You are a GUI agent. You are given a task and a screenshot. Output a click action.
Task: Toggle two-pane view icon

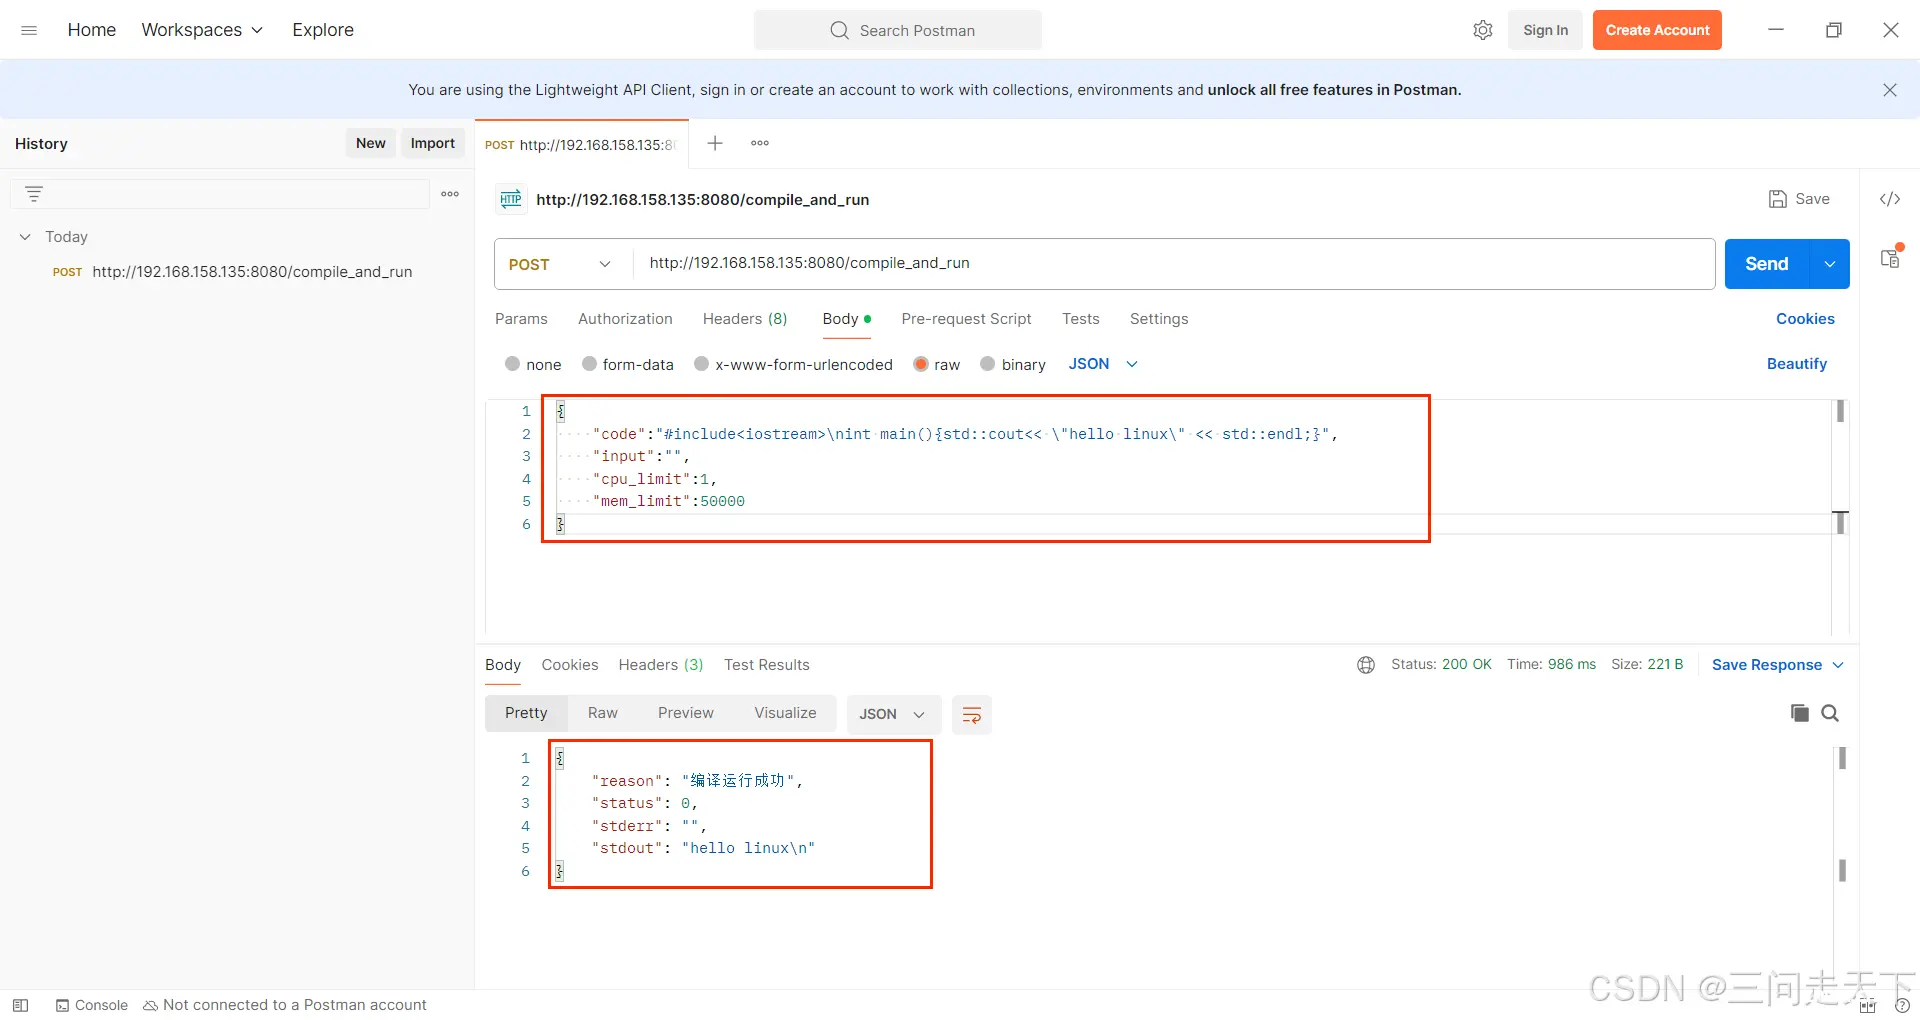1868,1006
